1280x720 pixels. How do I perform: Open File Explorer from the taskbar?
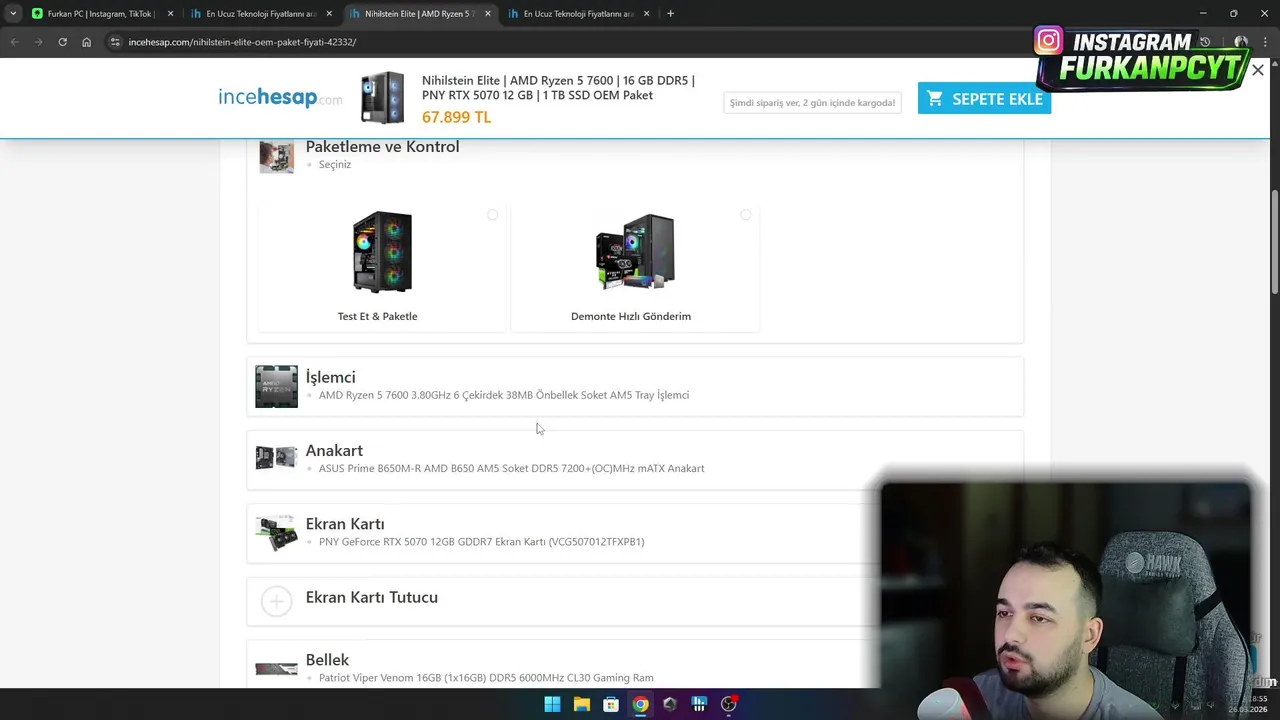tap(581, 704)
